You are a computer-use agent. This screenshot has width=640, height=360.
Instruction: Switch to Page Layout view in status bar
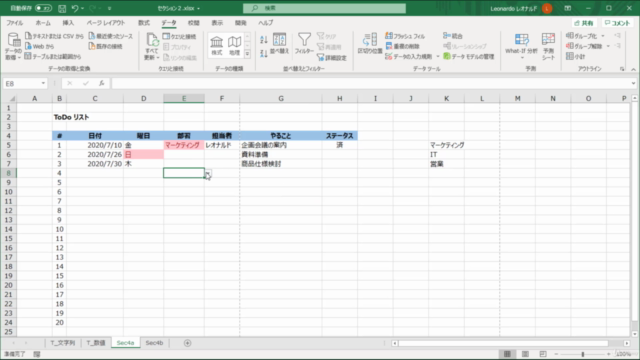(x=525, y=354)
